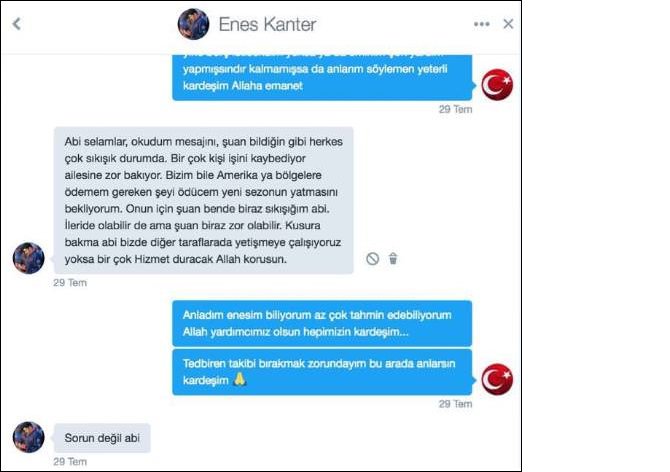Click top Turkish flag avatar
The width and height of the screenshot is (670, 472).
[x=497, y=85]
